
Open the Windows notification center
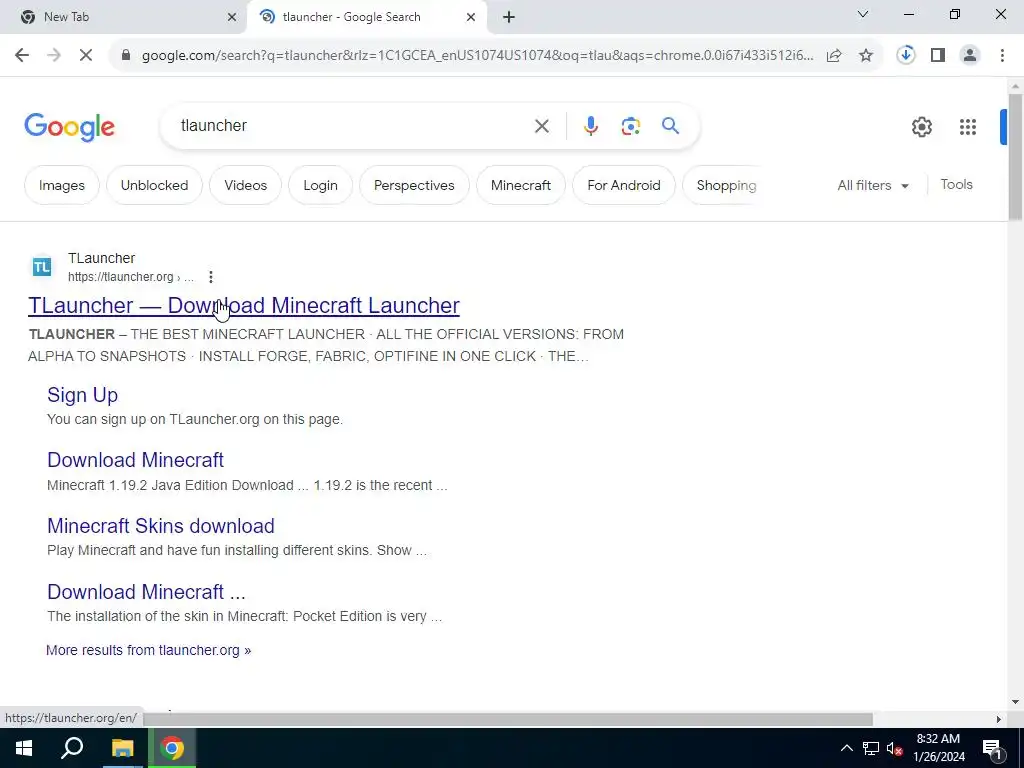tap(992, 748)
